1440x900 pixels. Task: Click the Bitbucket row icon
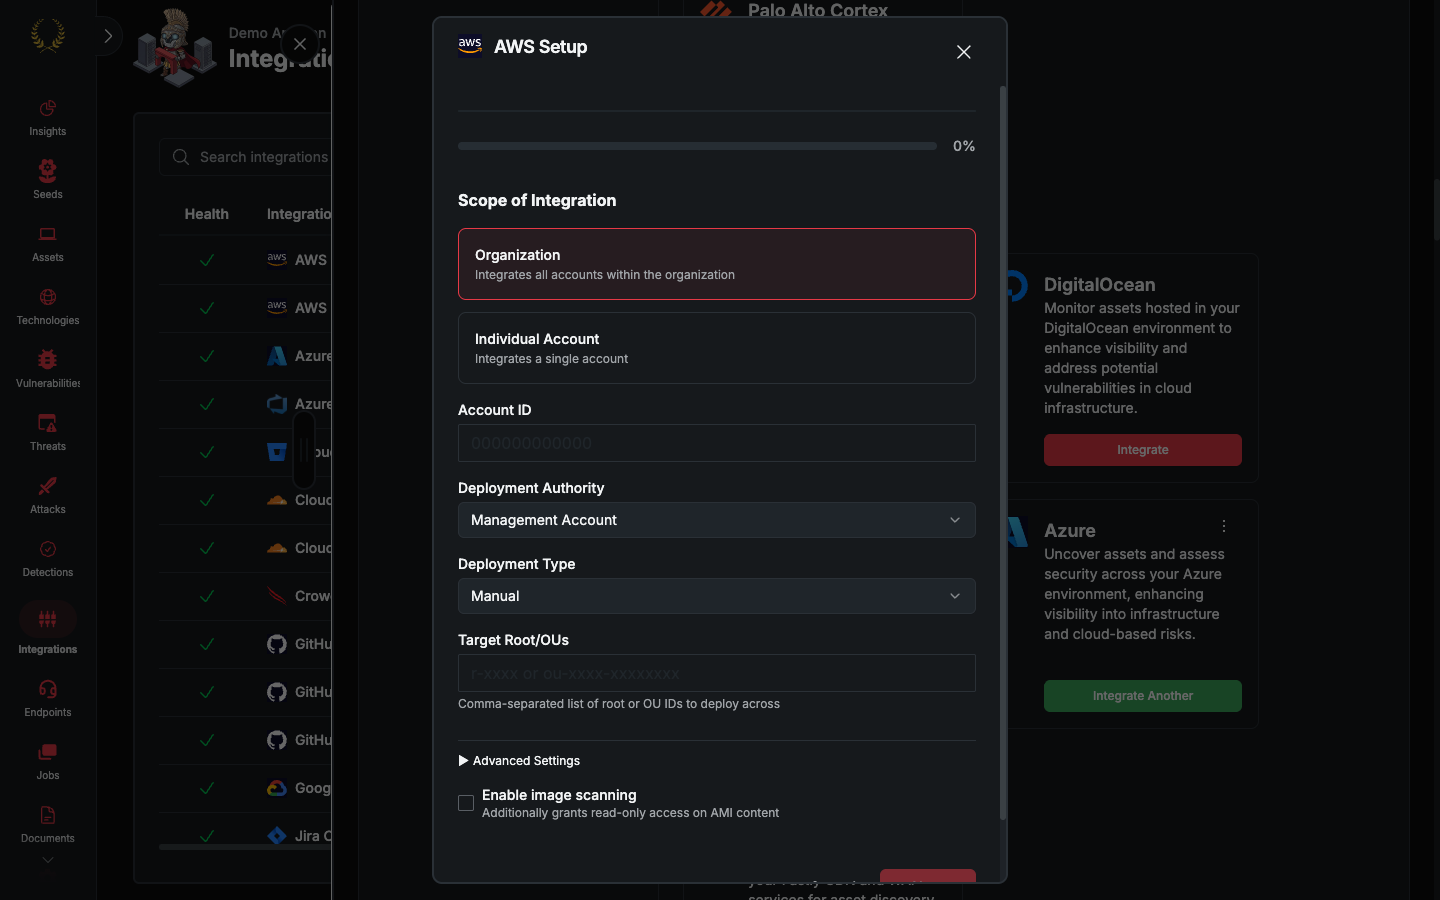tap(277, 452)
